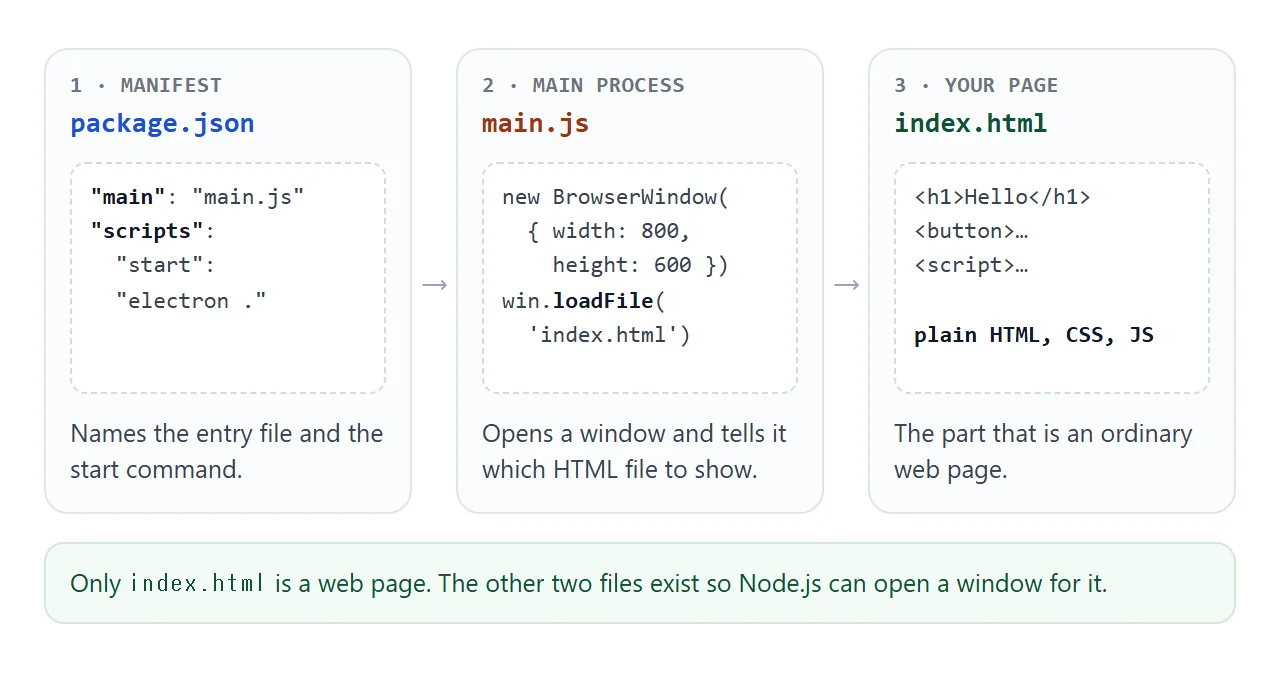Click the '"start":' code line
The height and width of the screenshot is (676, 1280).
(x=165, y=265)
